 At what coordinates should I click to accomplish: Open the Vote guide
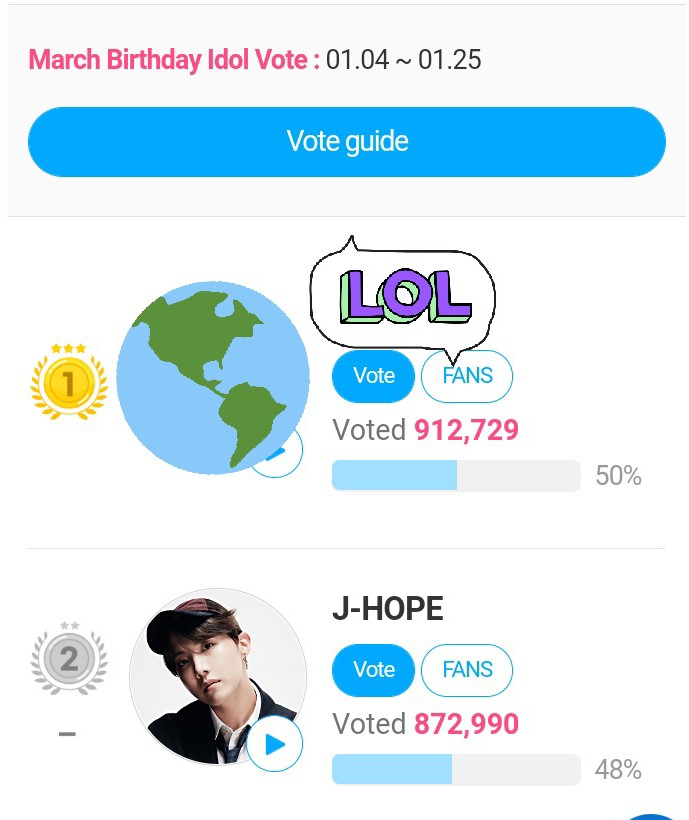346,141
